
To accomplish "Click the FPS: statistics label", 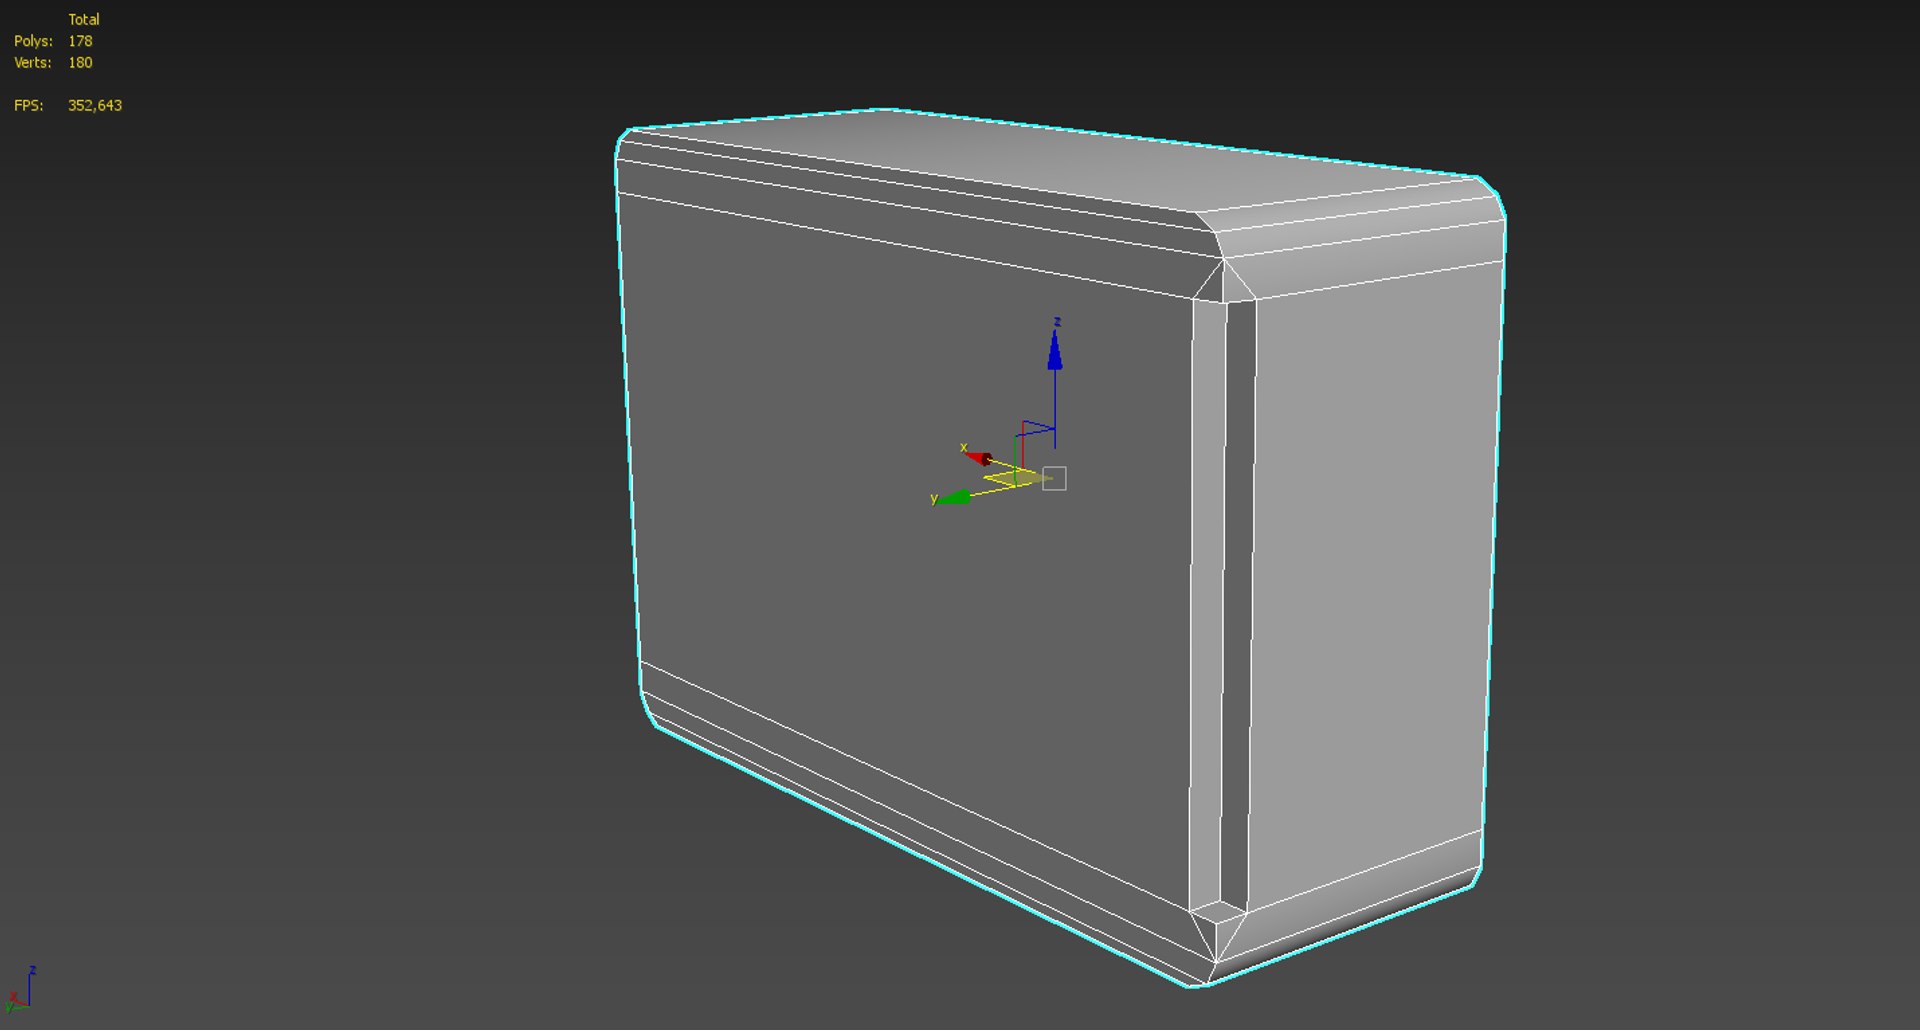I will point(29,105).
